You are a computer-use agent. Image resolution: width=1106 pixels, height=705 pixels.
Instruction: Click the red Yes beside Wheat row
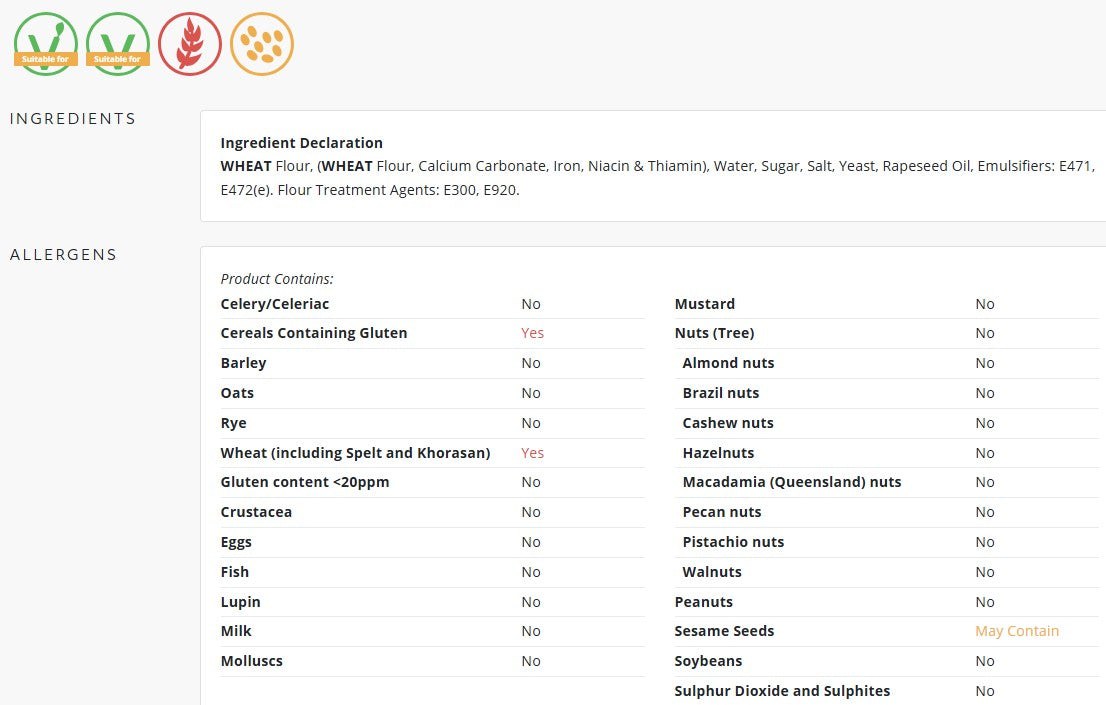[x=533, y=453]
